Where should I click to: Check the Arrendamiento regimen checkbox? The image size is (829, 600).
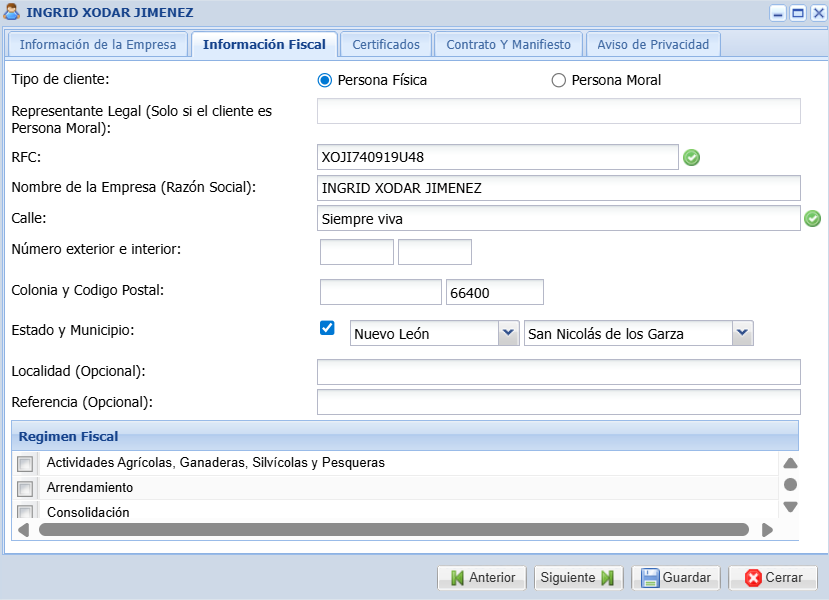click(x=25, y=488)
